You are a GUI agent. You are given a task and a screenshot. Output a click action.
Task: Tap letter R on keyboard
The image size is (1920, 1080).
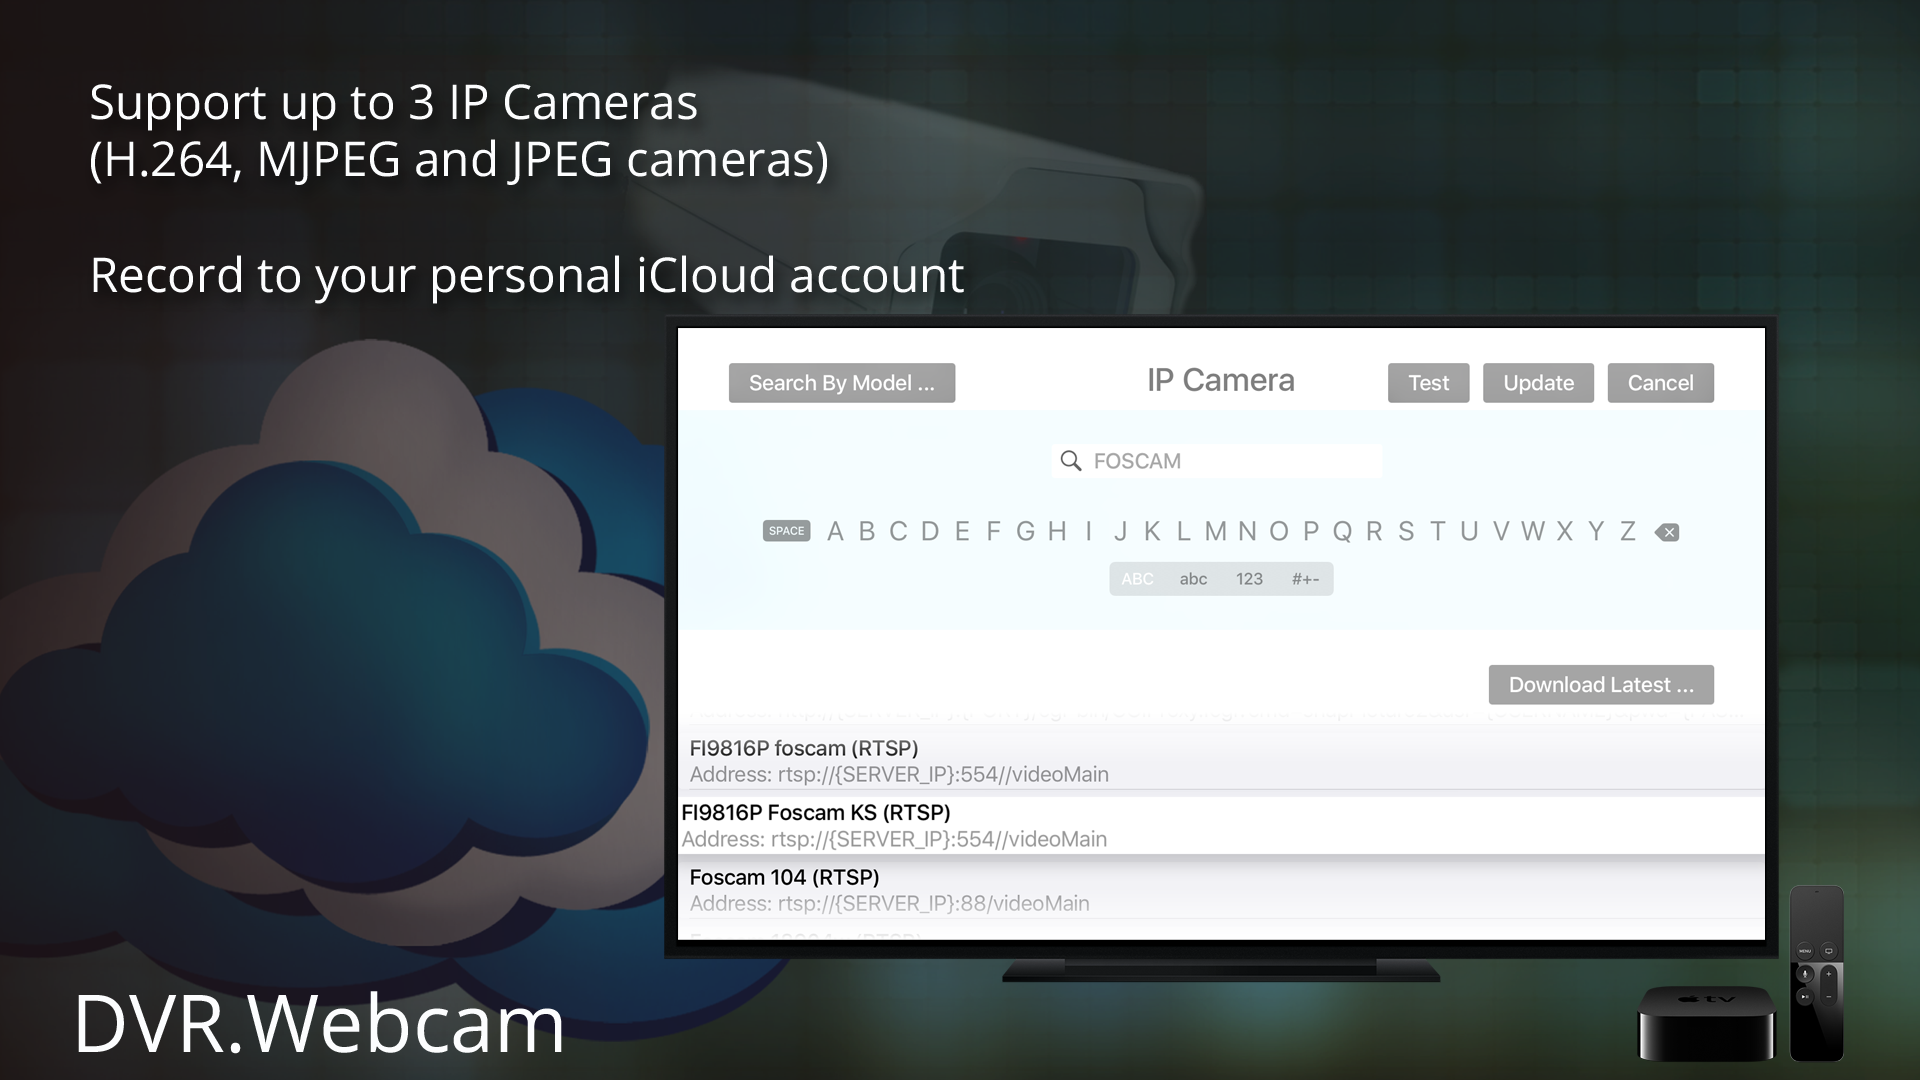tap(1374, 531)
